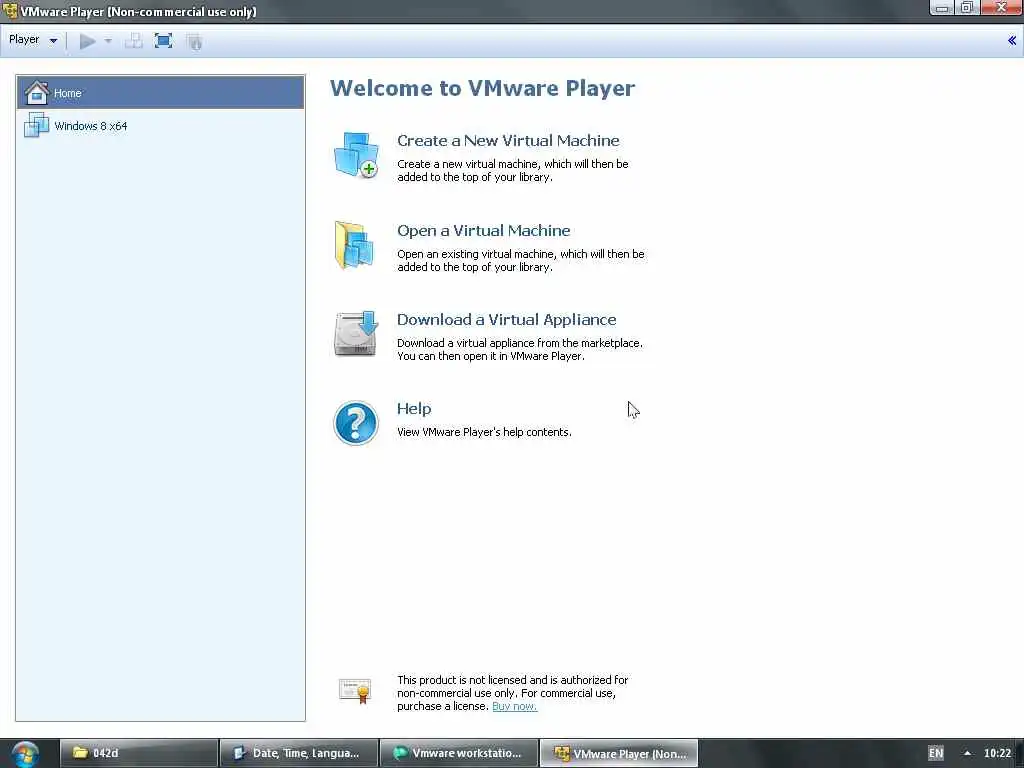Click the license certificate icon
The image size is (1024, 768).
(355, 690)
